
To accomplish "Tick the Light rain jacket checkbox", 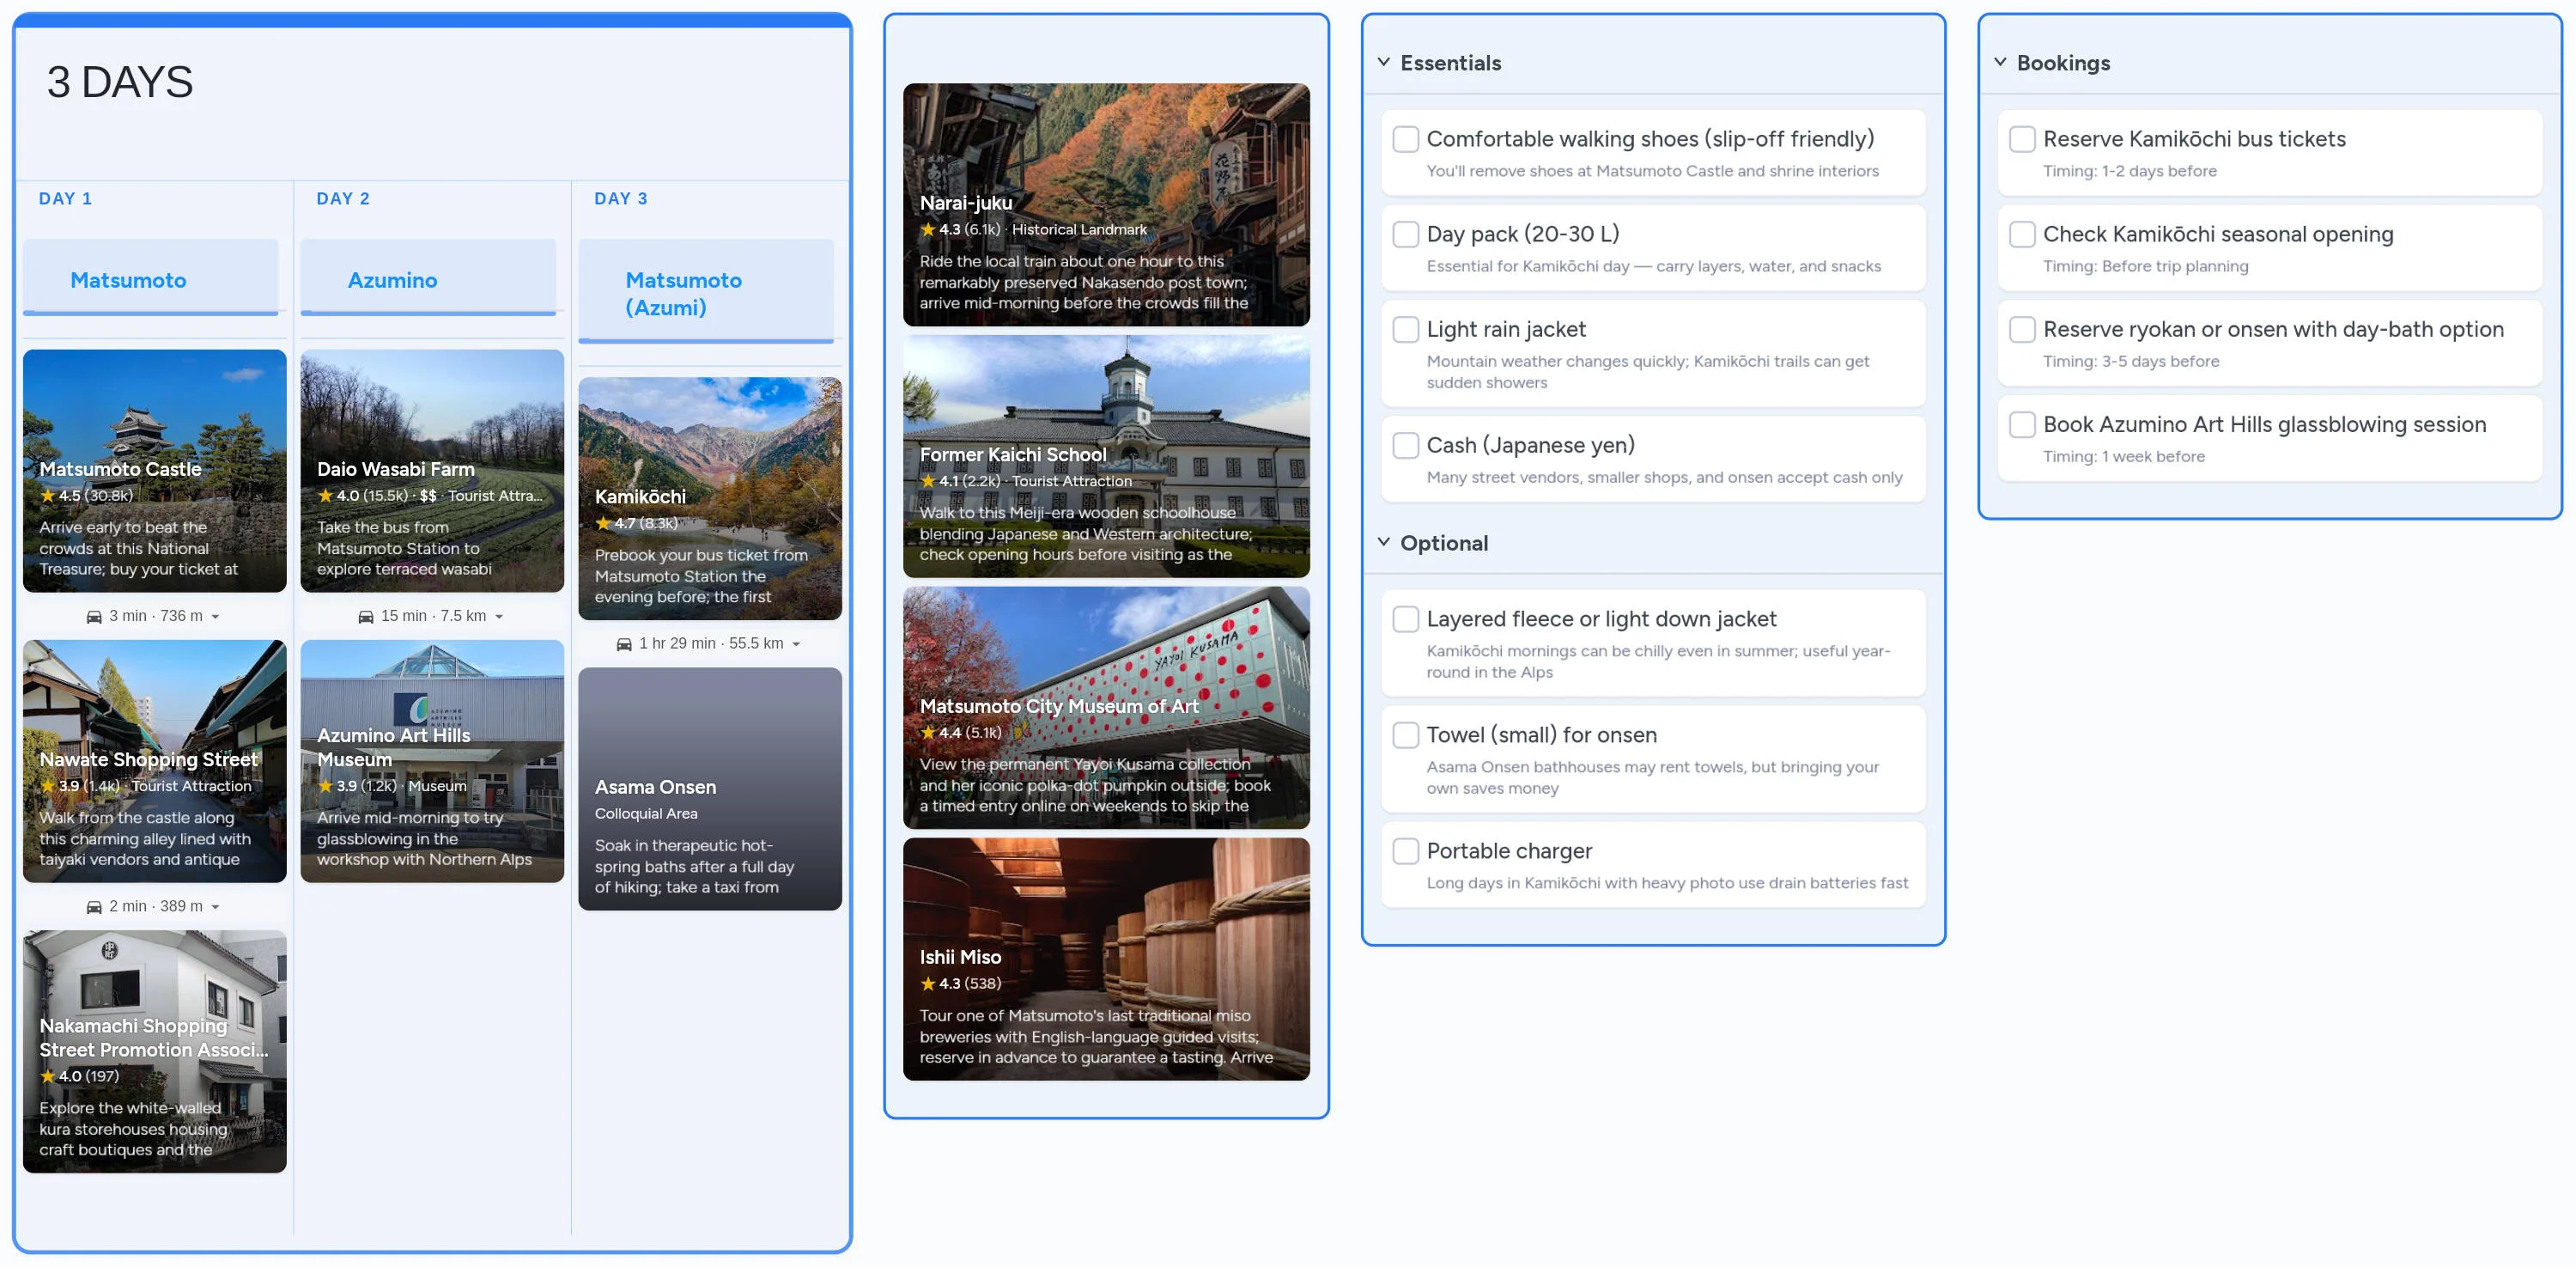I will click(1406, 329).
